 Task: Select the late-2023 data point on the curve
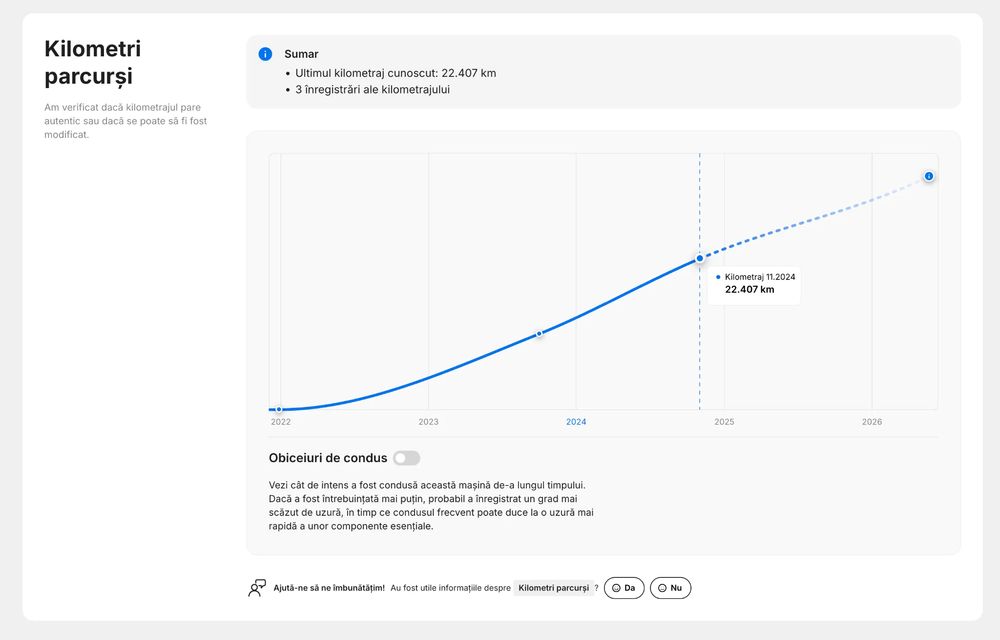coord(539,333)
